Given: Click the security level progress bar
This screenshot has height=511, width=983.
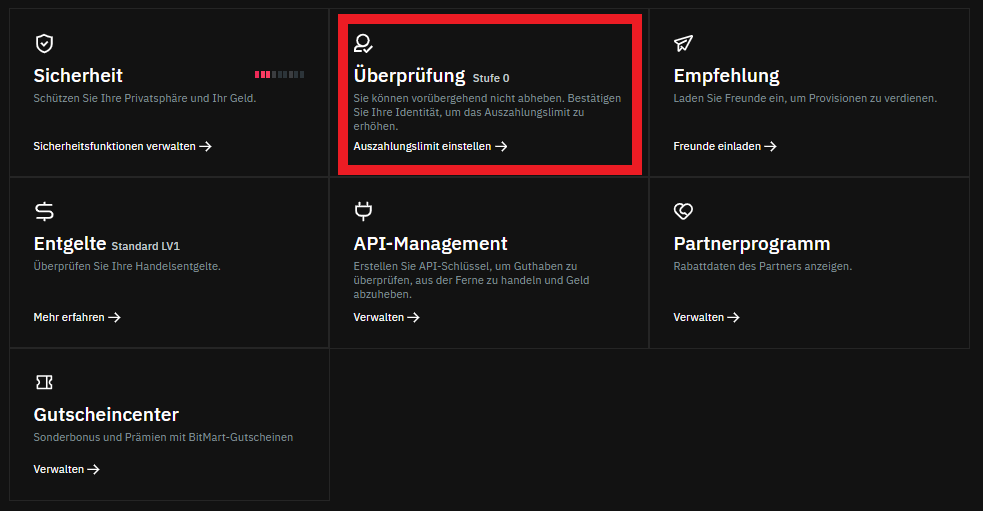Looking at the screenshot, I should click(x=280, y=74).
